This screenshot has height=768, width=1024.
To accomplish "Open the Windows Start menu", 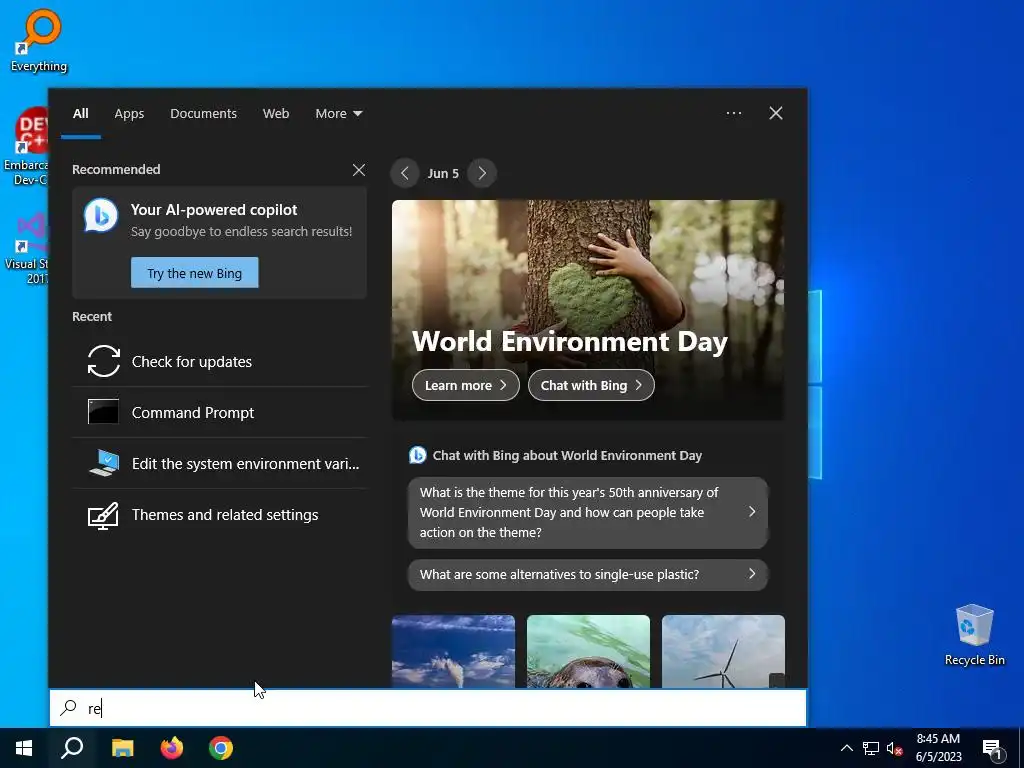I will tap(24, 748).
